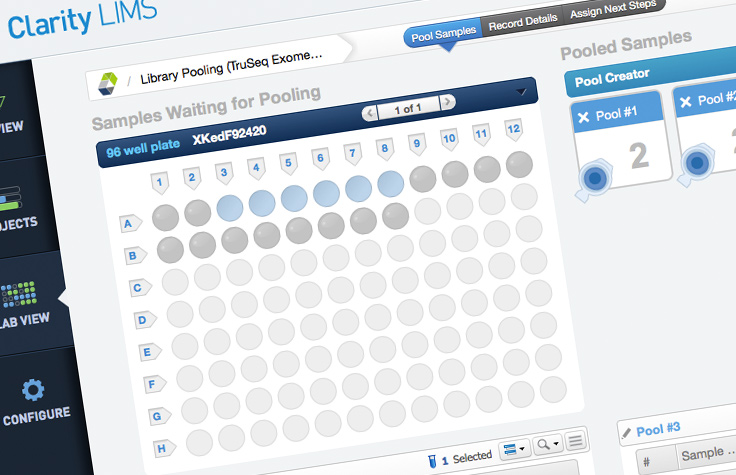Open the blue rows view dropdown
The image size is (736, 475).
click(x=514, y=450)
